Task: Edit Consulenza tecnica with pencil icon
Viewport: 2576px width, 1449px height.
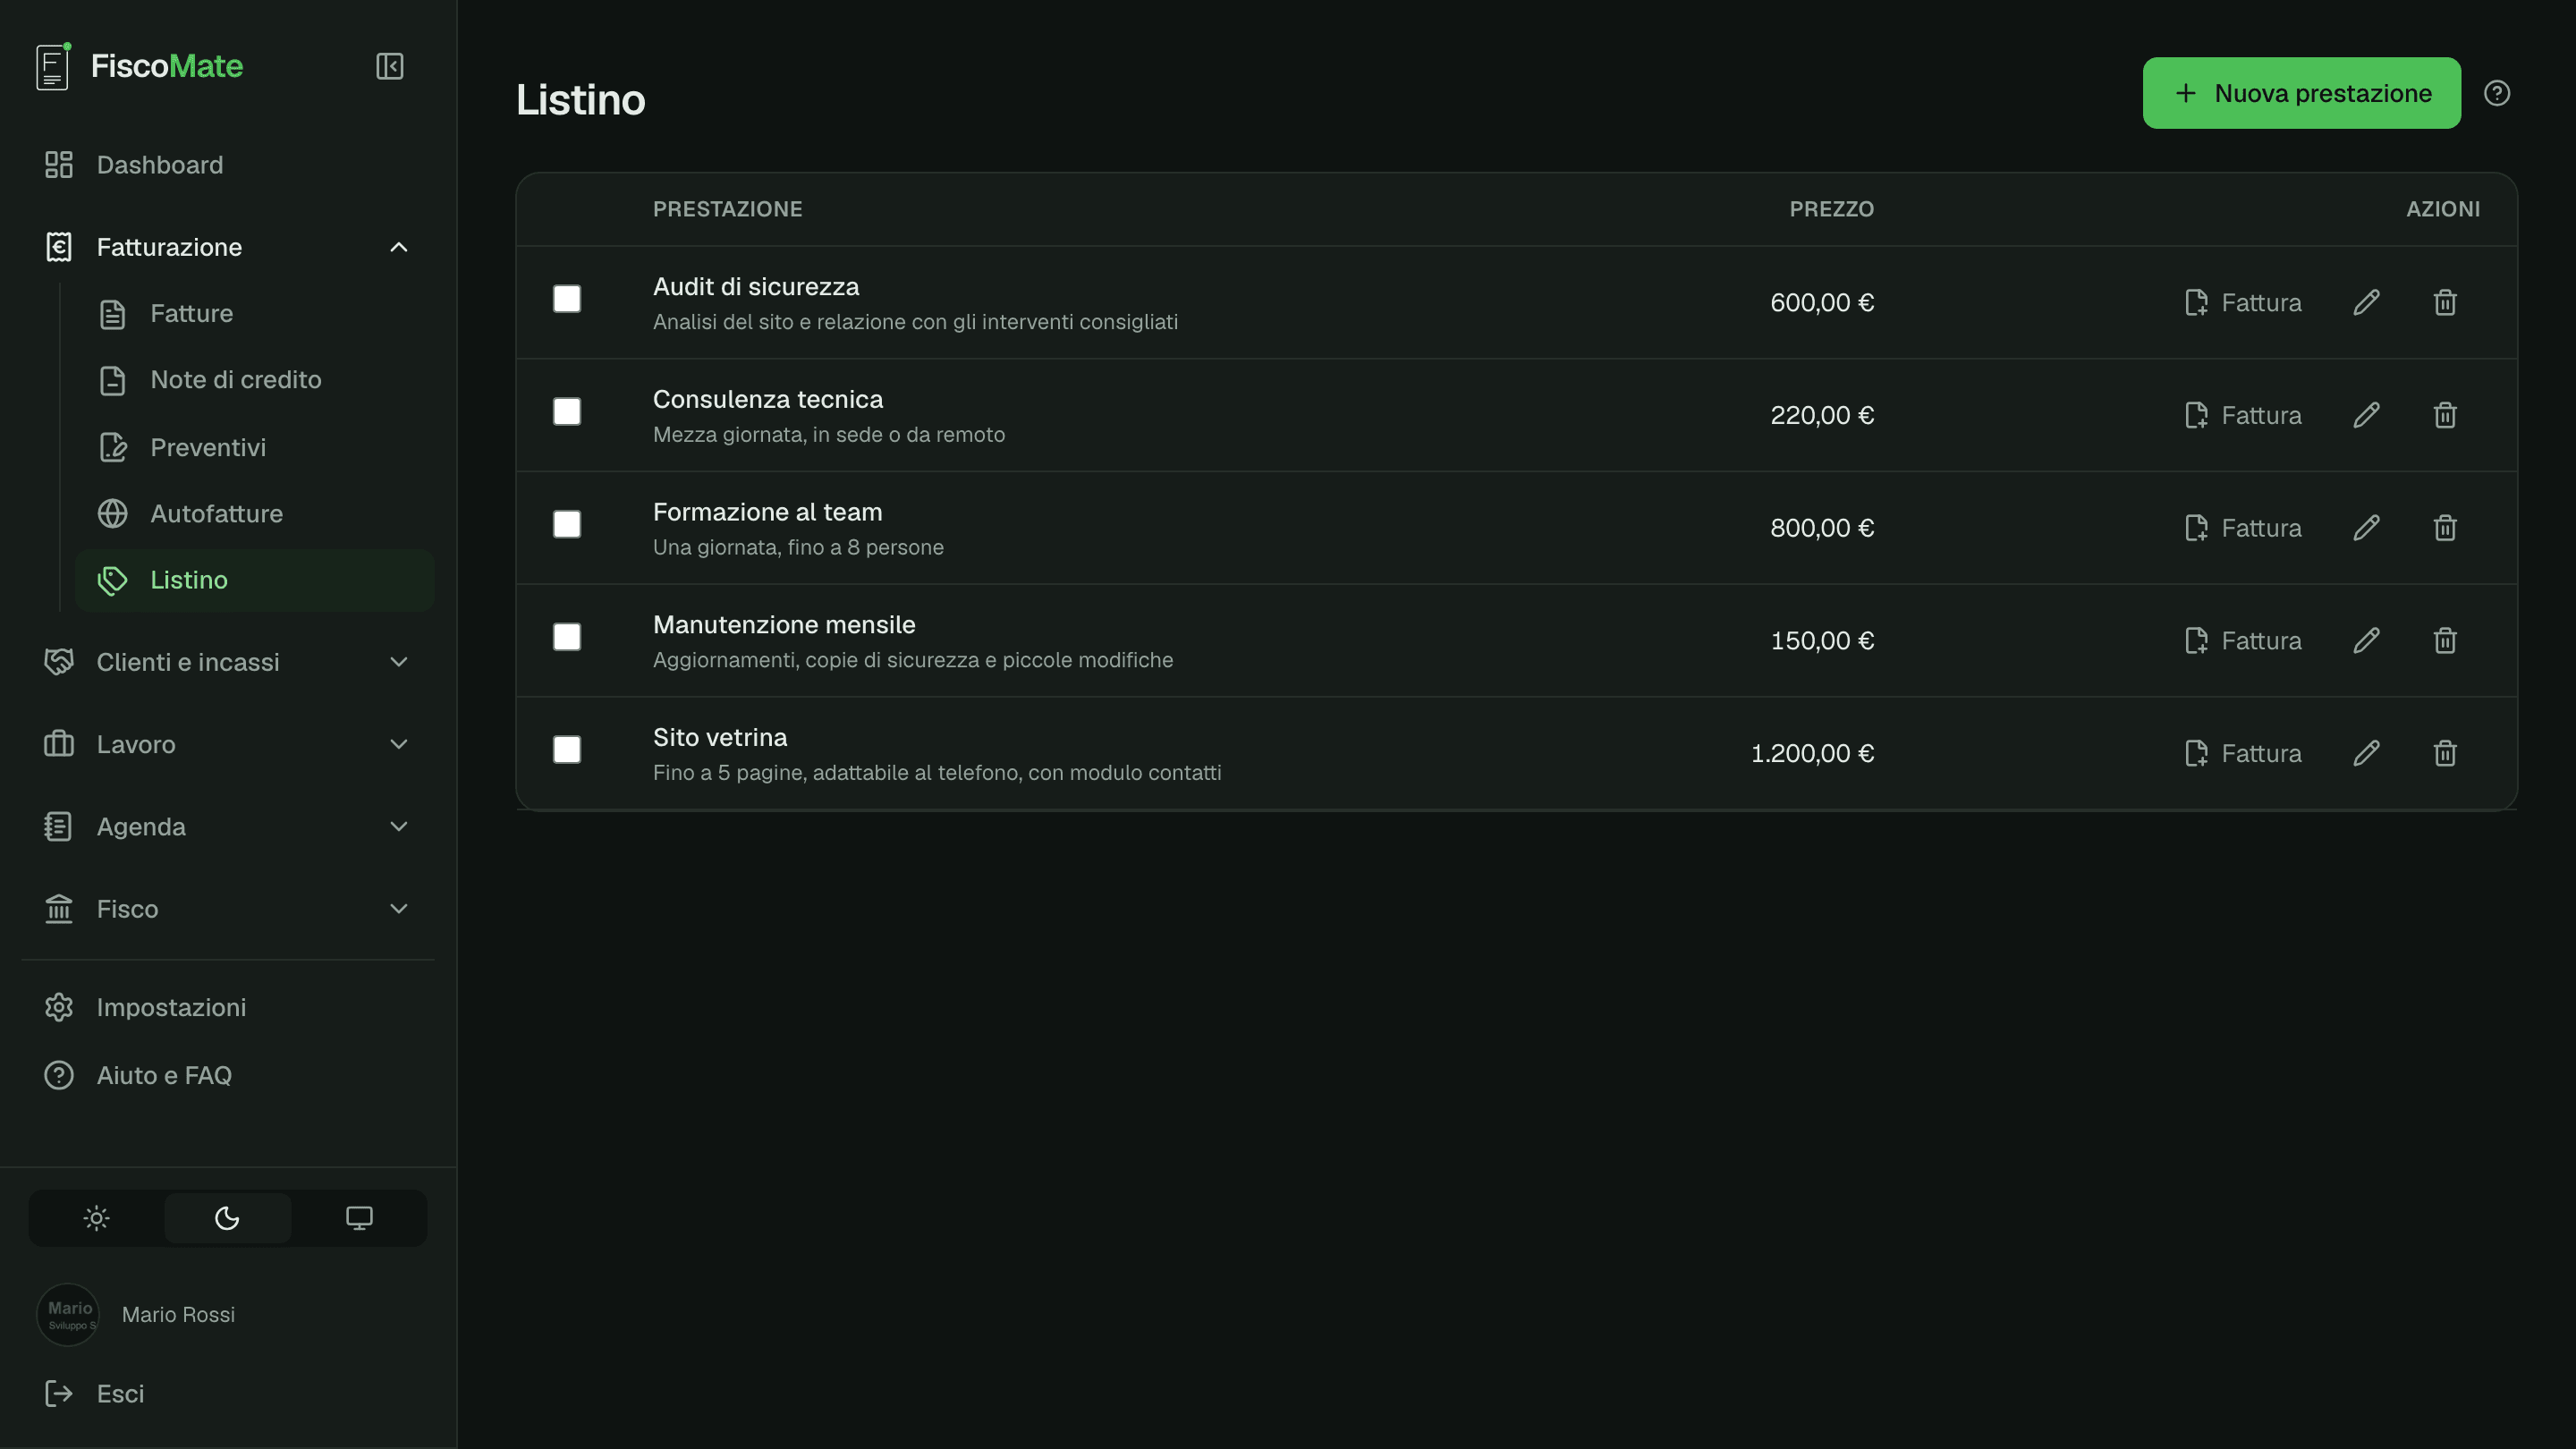Action: tap(2366, 415)
